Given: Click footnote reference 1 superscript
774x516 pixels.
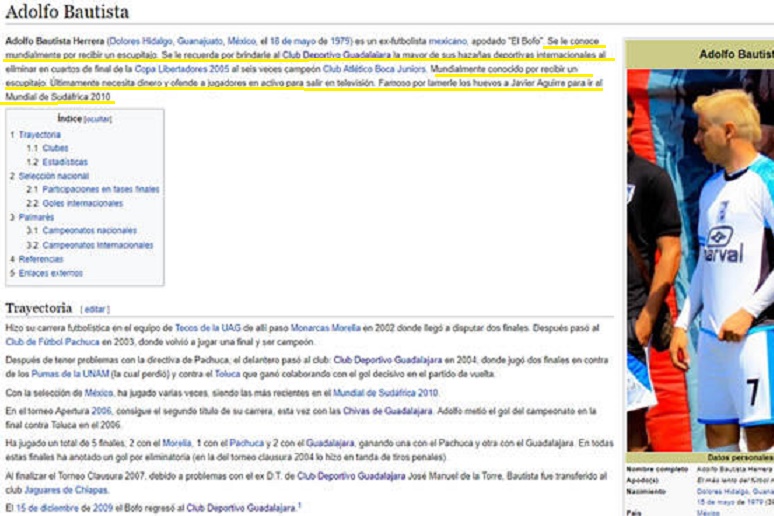Looking at the screenshot, I should tap(299, 505).
